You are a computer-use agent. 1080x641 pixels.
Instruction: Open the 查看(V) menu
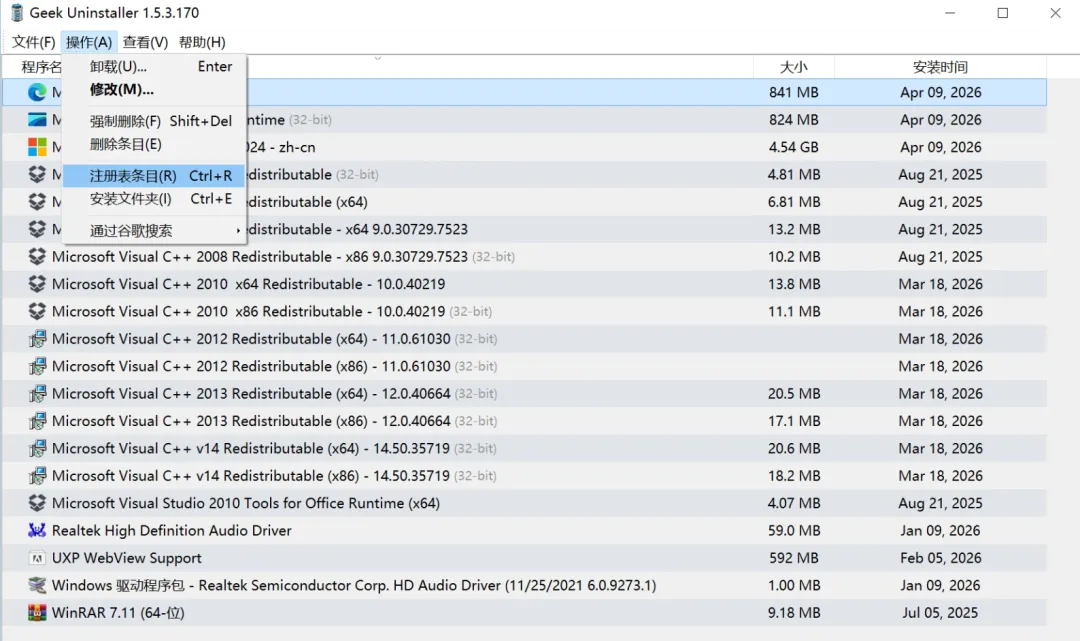pyautogui.click(x=145, y=42)
